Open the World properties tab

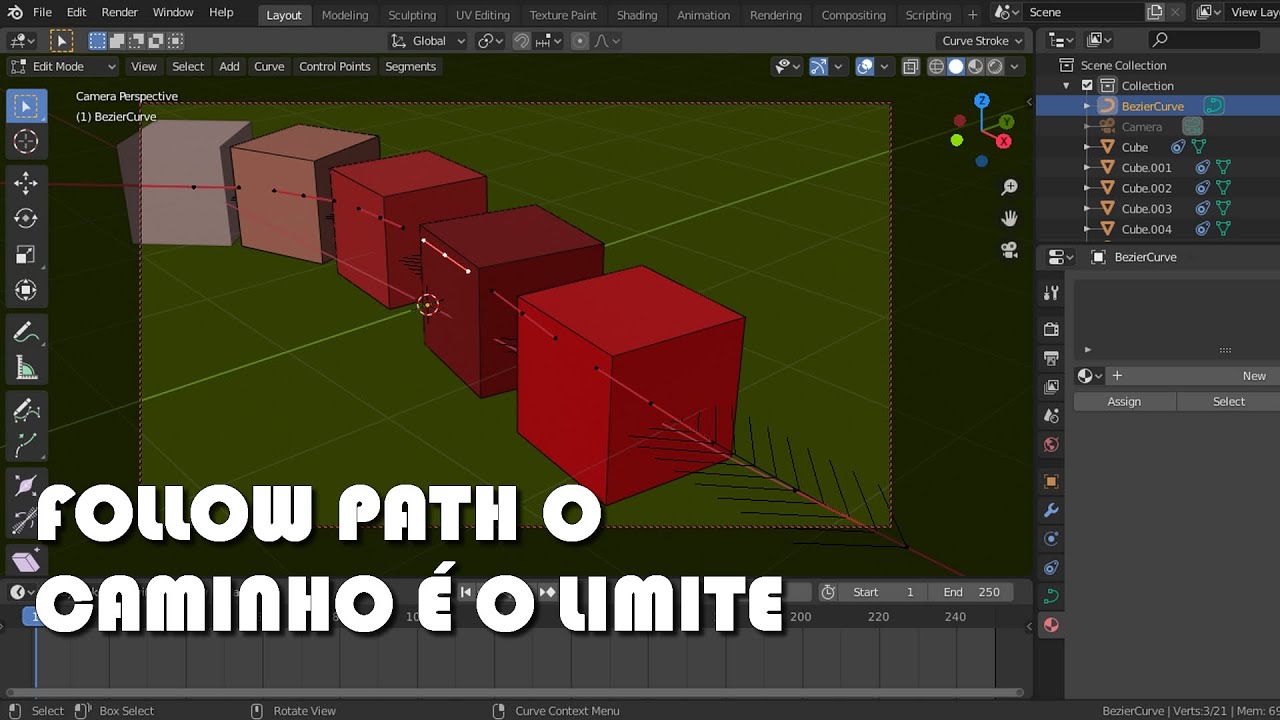pyautogui.click(x=1051, y=445)
